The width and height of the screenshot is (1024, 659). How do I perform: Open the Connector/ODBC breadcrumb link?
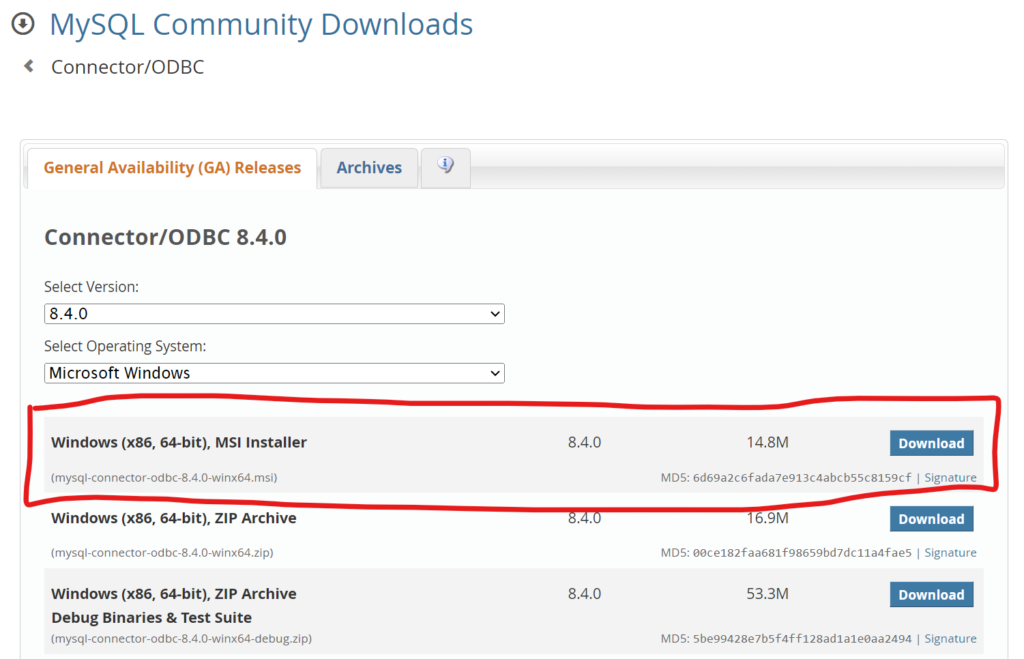[x=127, y=67]
